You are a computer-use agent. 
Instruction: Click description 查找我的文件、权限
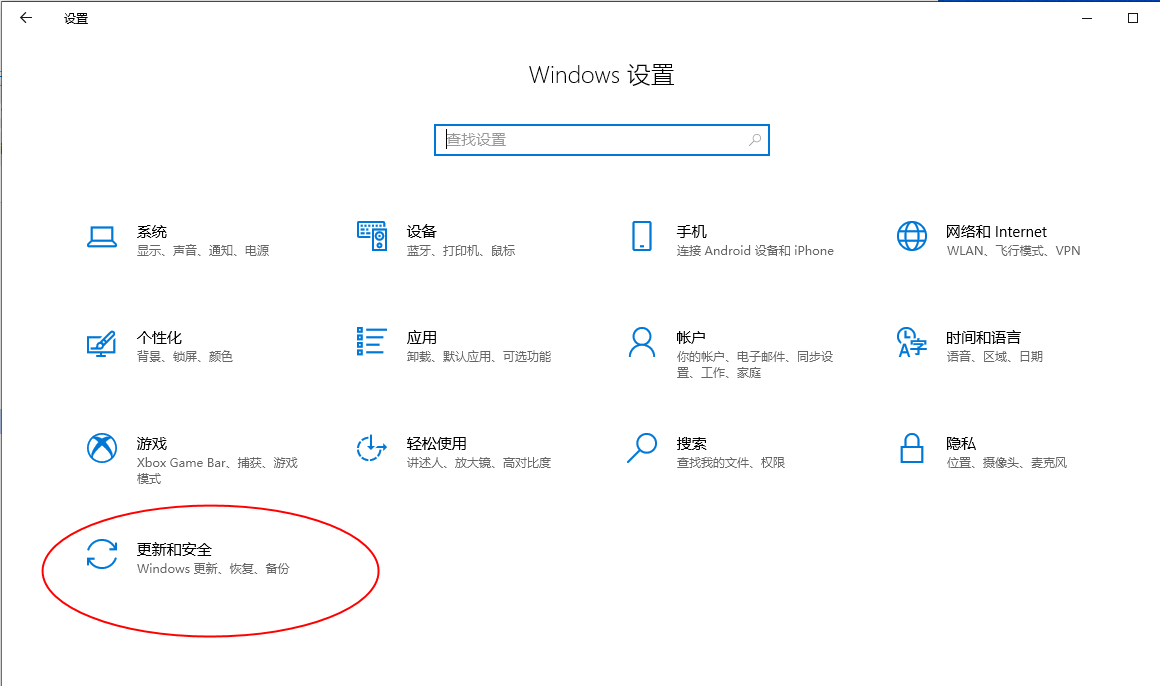731,463
